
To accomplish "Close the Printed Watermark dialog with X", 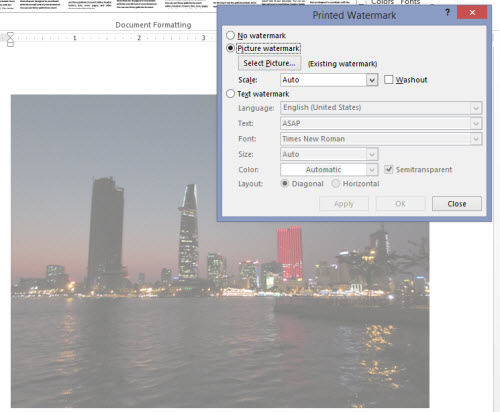I will [x=472, y=13].
